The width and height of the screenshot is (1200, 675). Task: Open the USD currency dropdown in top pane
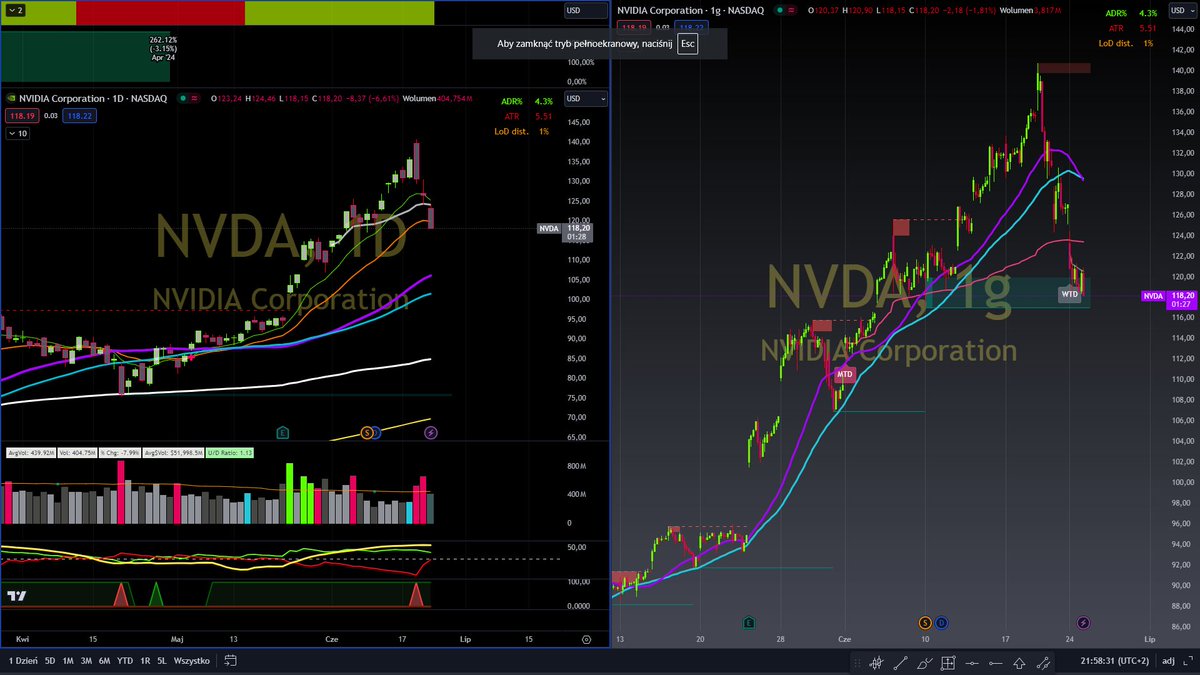point(586,10)
